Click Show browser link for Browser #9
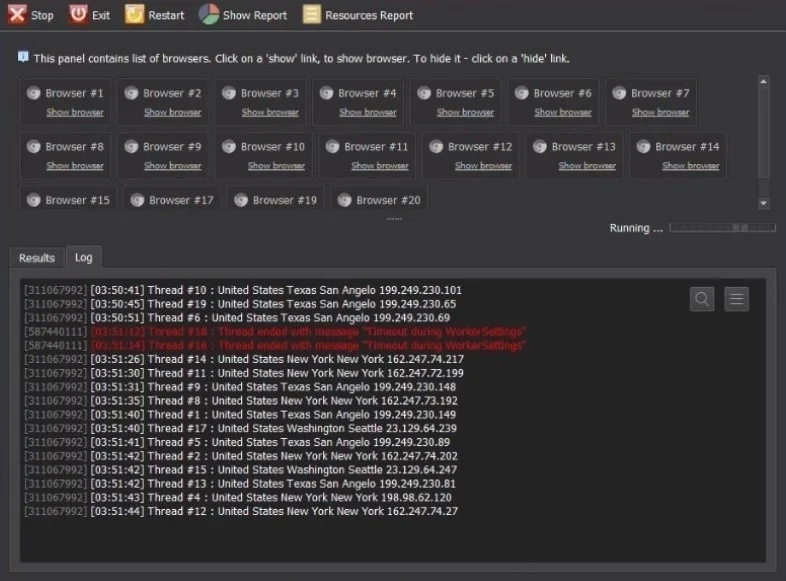Viewport: 786px width, 581px height. (173, 165)
